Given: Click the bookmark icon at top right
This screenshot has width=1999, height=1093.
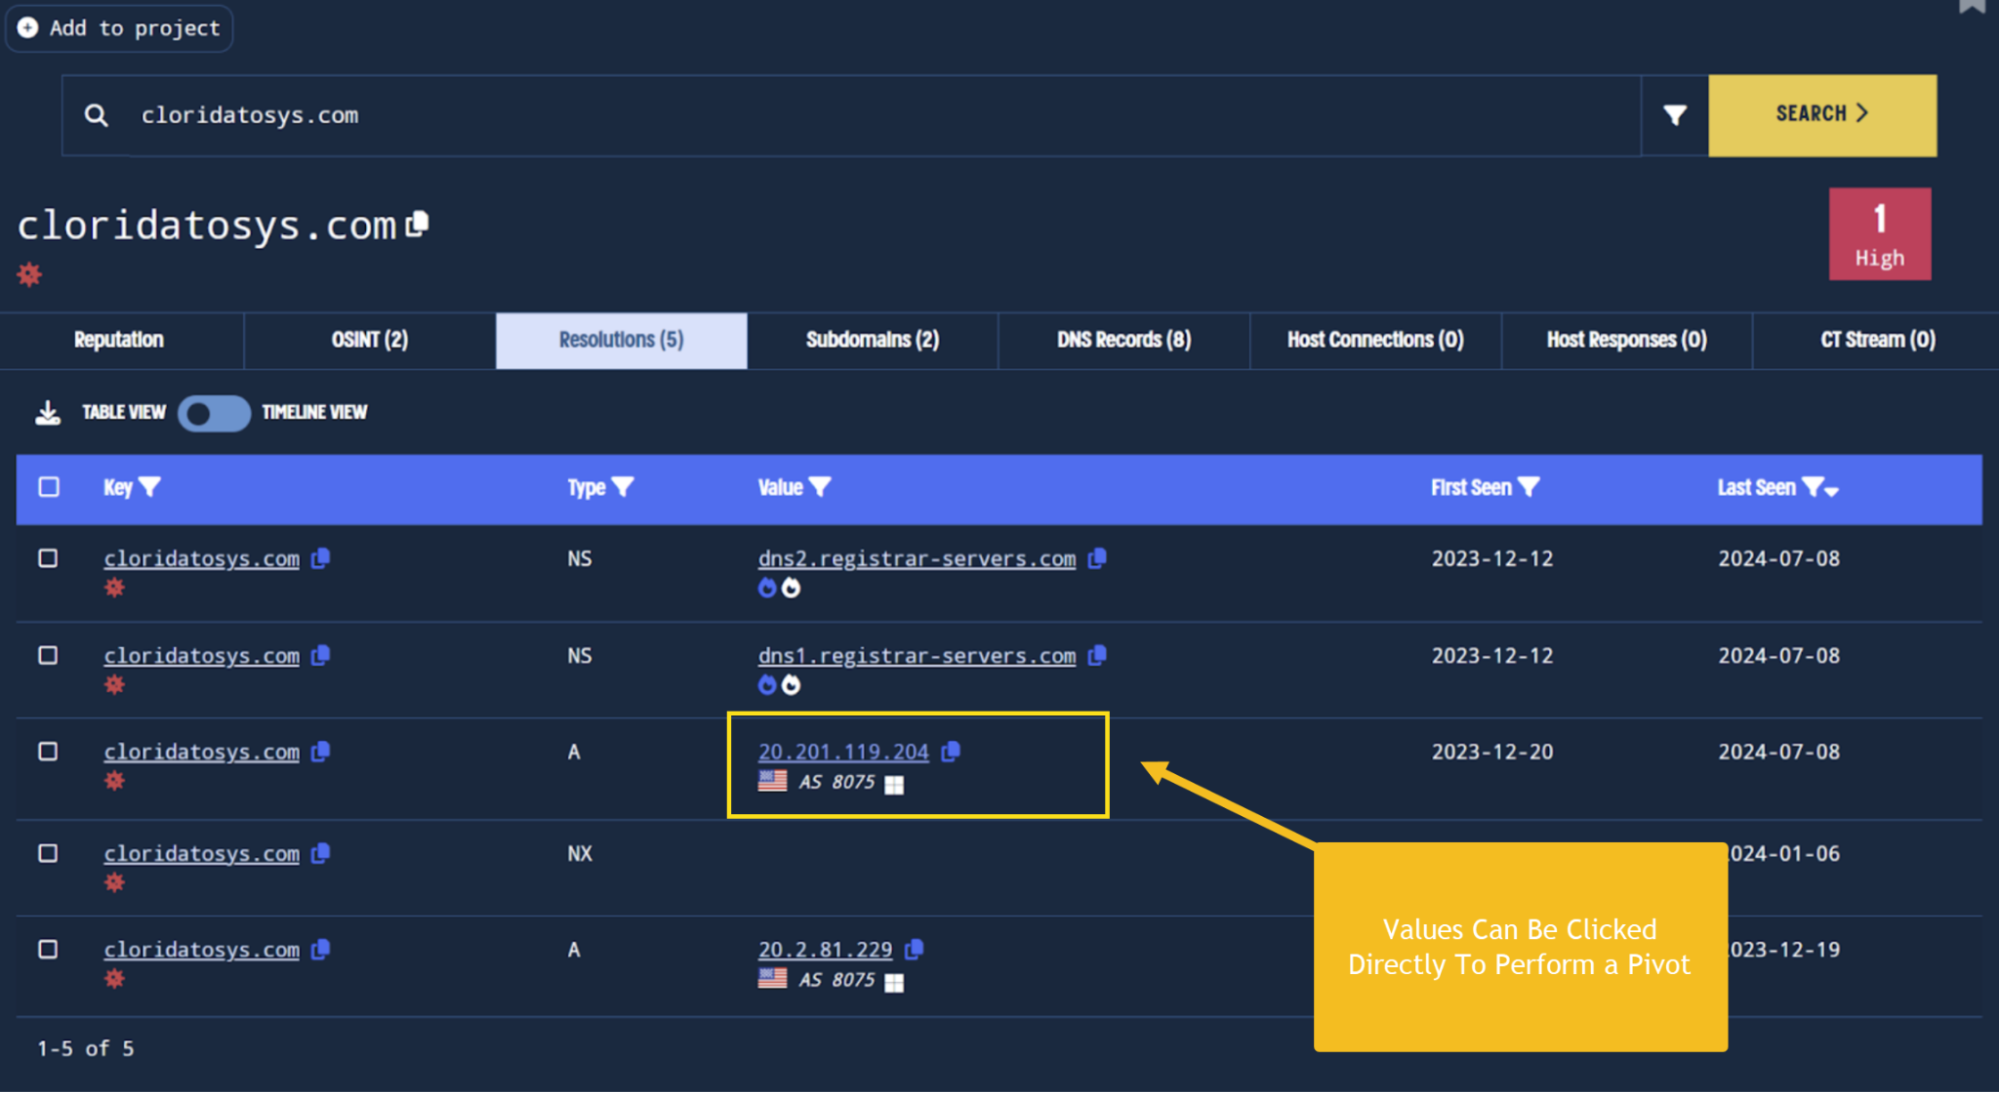Looking at the screenshot, I should pyautogui.click(x=1971, y=6).
